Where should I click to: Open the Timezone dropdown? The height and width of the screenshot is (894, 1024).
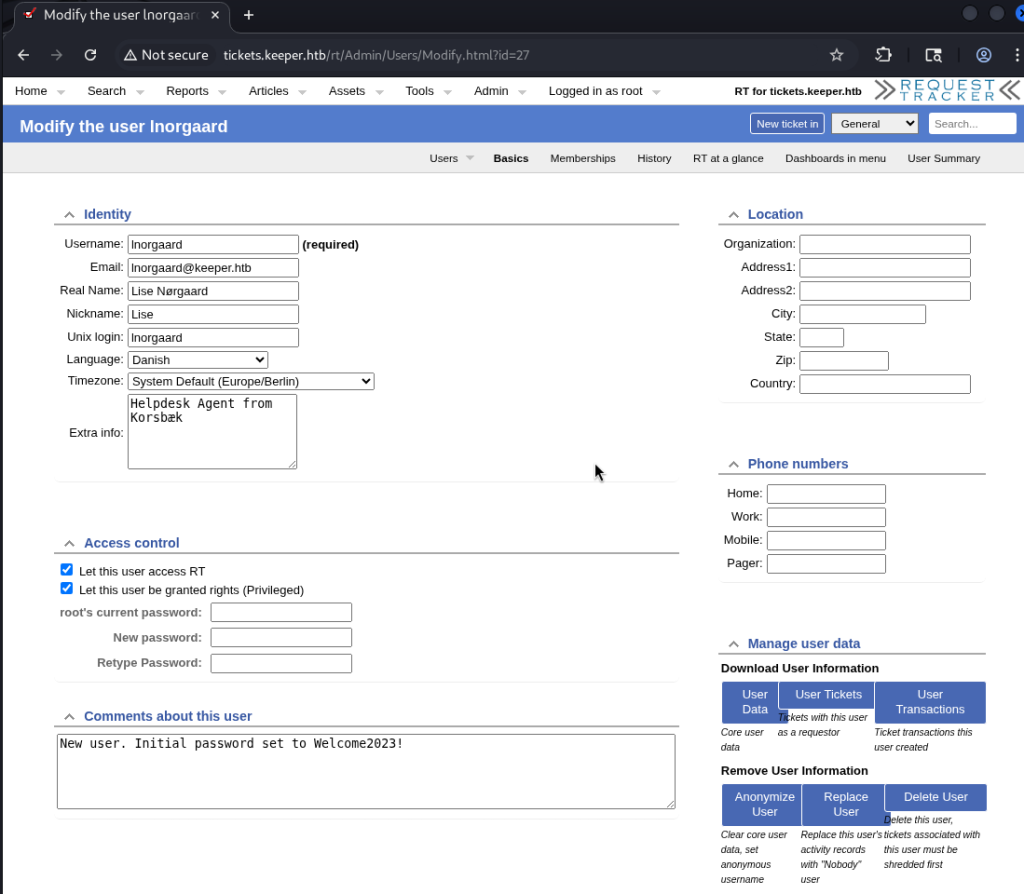coord(251,381)
